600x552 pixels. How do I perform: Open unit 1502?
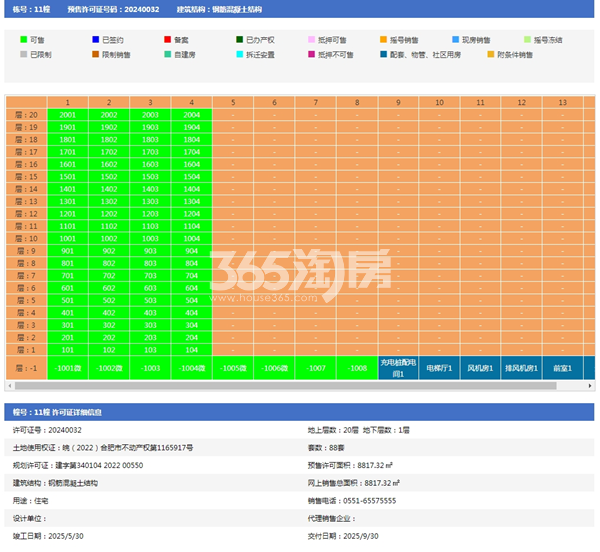click(x=109, y=177)
